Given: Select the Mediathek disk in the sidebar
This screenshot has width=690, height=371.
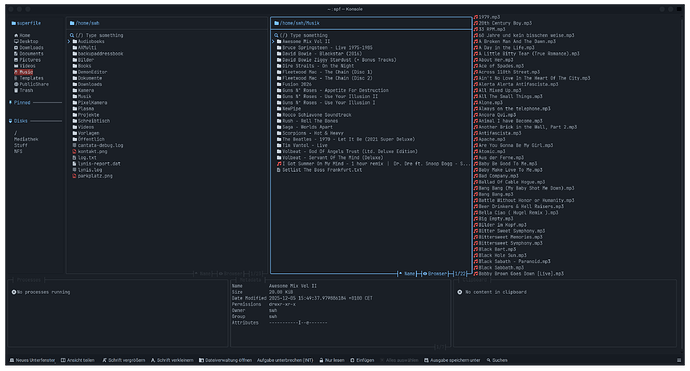Looking at the screenshot, I should 26,139.
